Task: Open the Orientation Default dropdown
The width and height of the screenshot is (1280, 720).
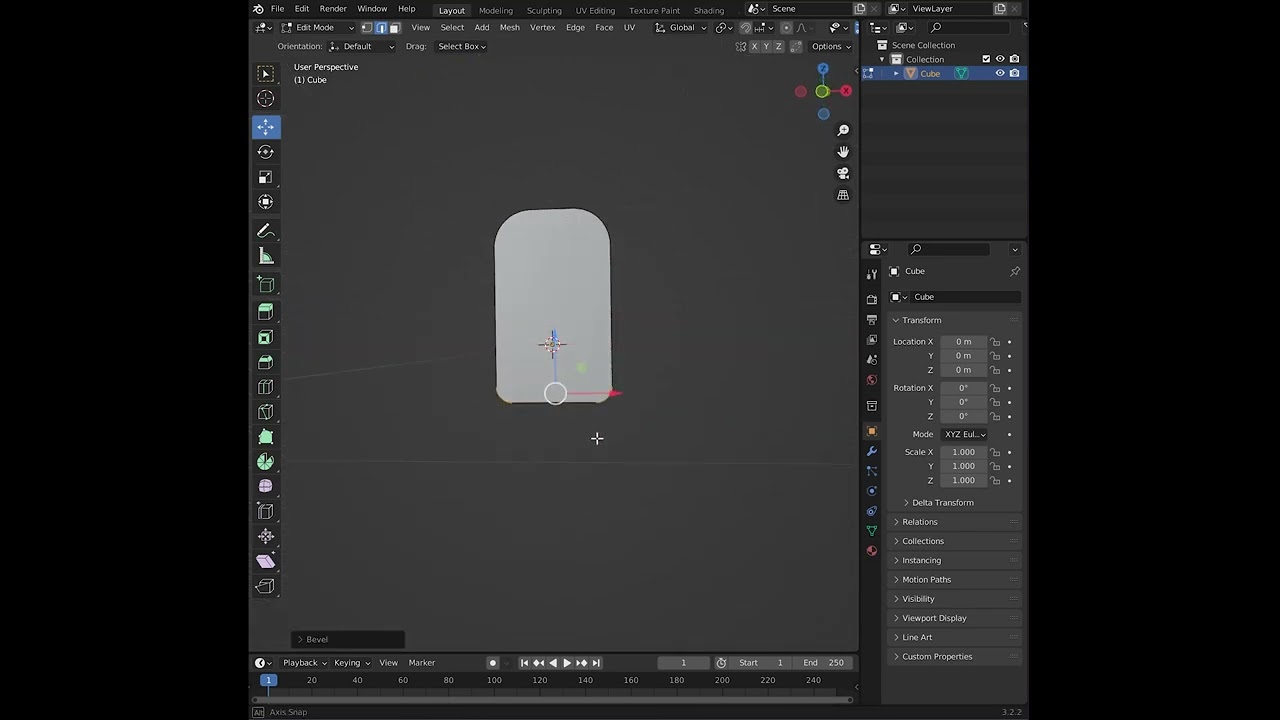Action: pos(362,46)
